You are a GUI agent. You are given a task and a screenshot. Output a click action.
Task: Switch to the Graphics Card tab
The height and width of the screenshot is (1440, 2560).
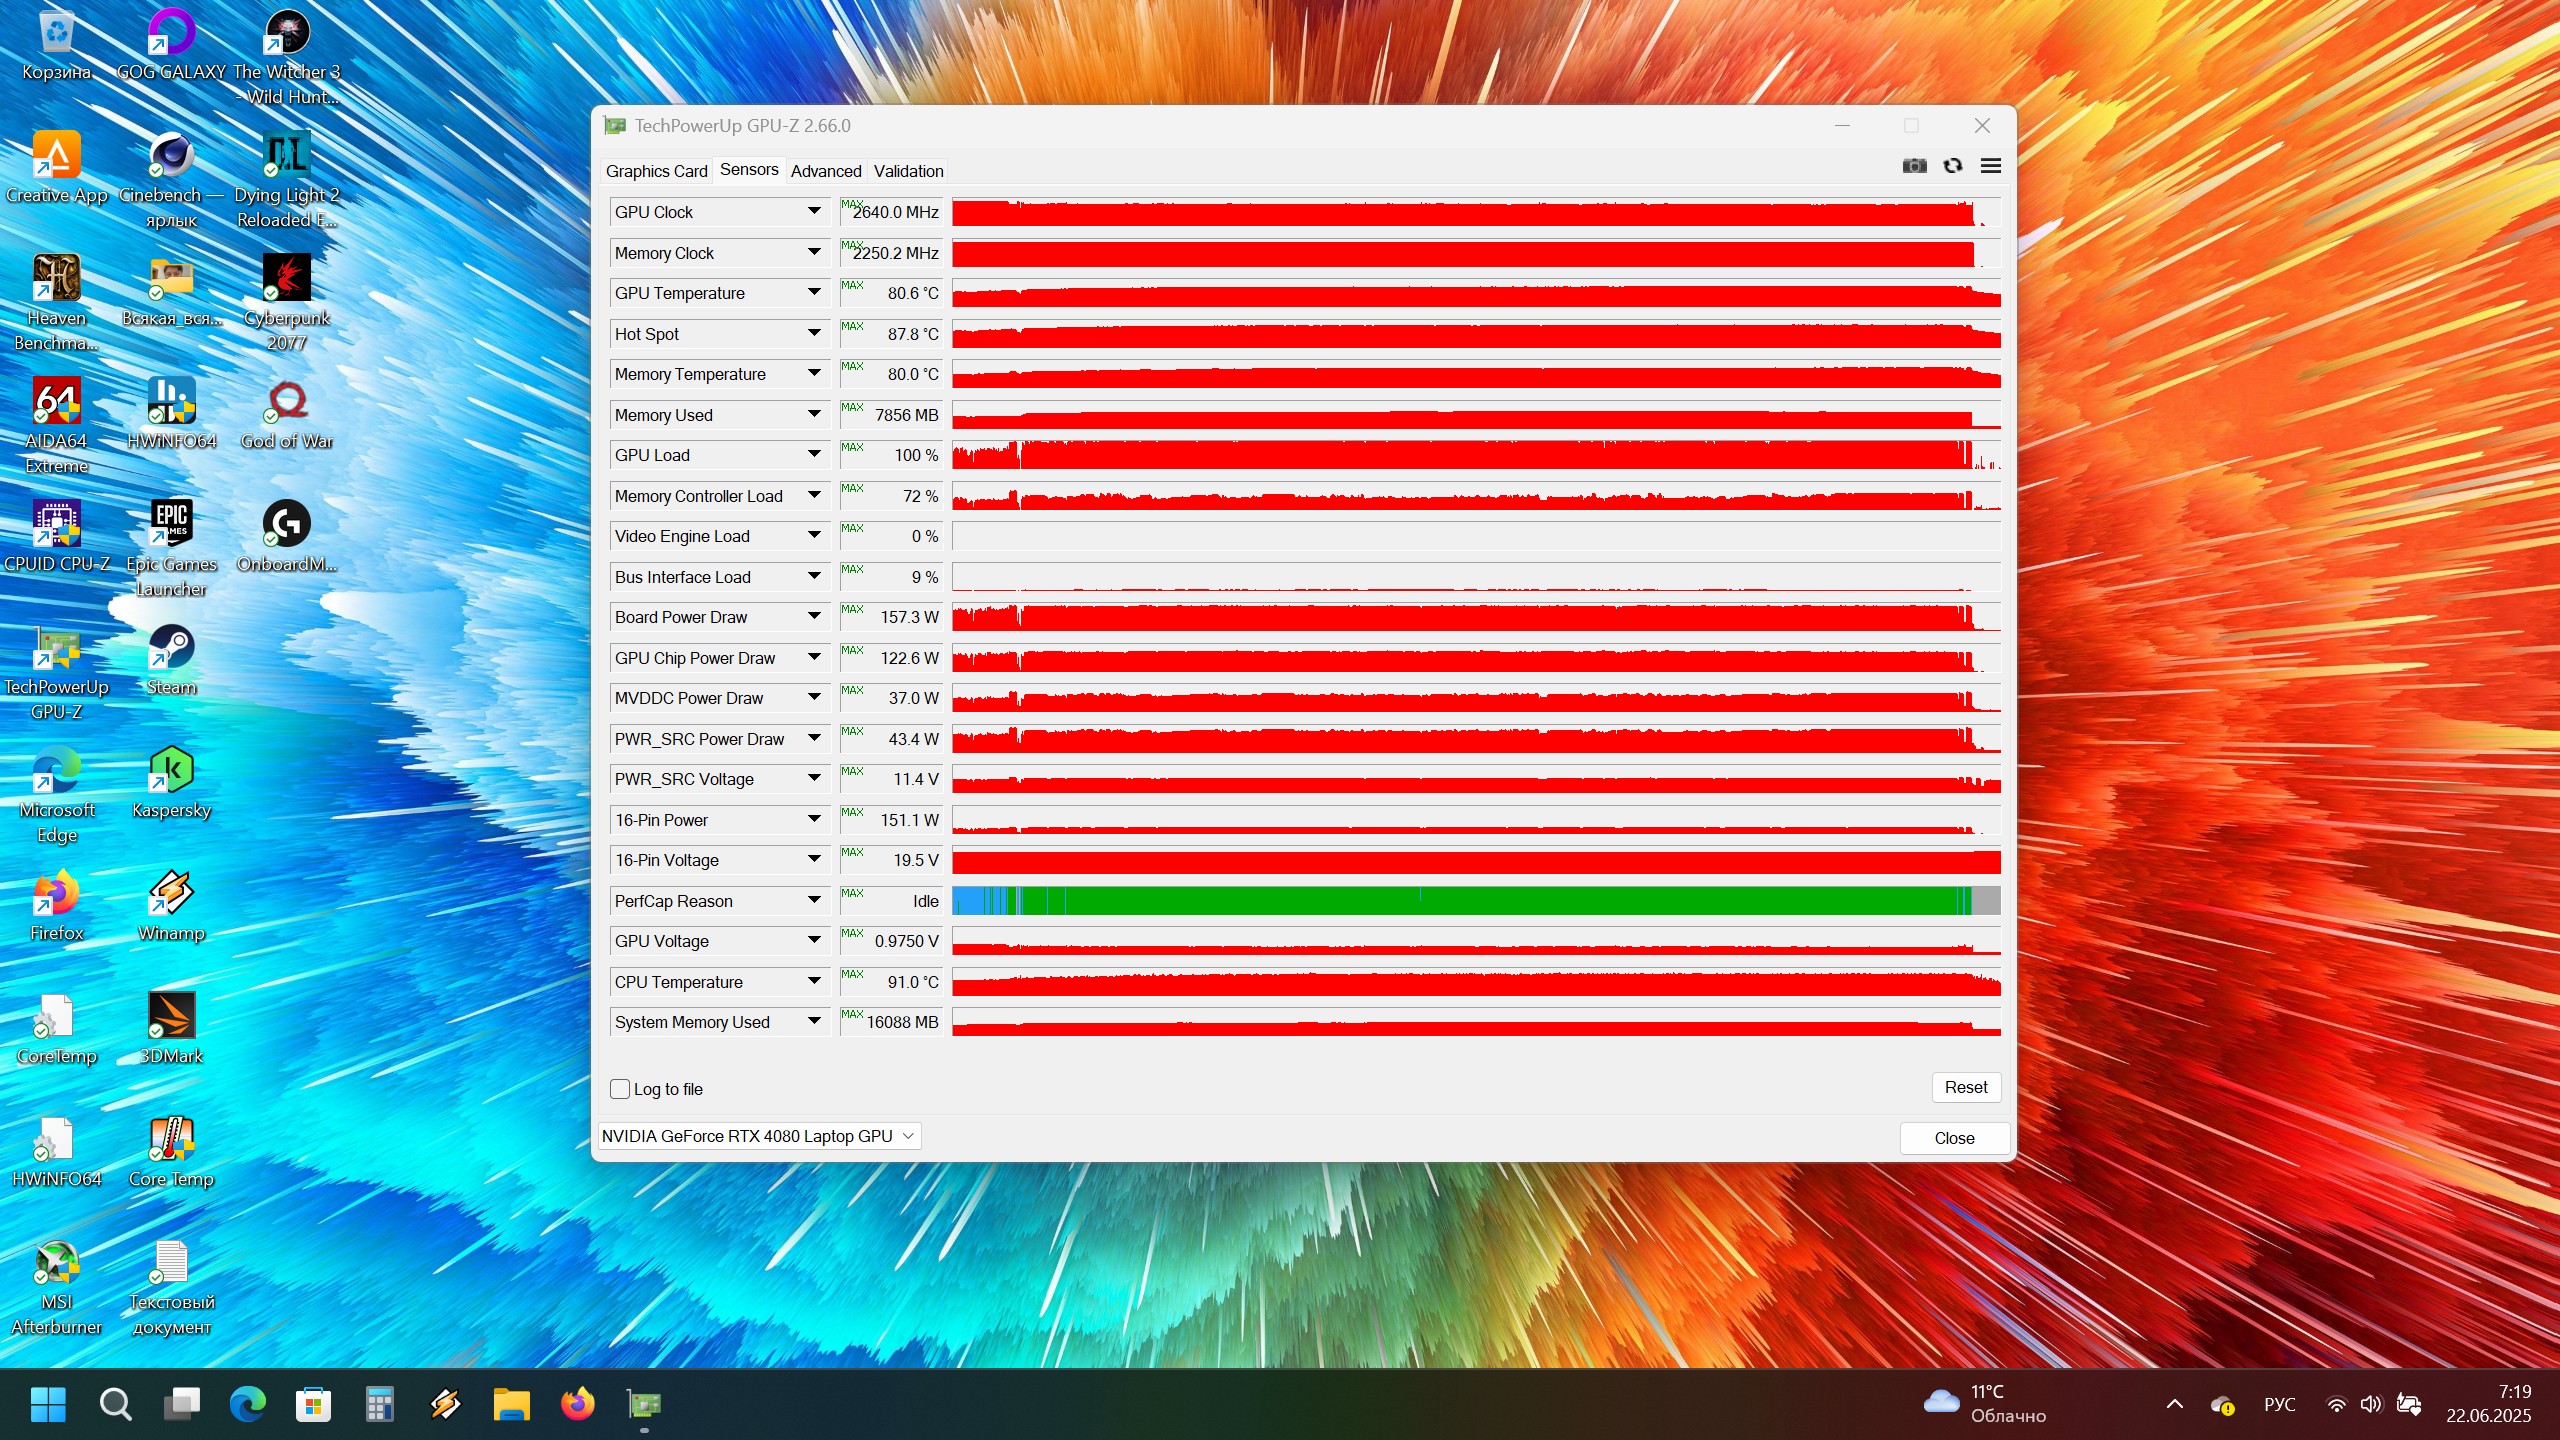tap(656, 171)
